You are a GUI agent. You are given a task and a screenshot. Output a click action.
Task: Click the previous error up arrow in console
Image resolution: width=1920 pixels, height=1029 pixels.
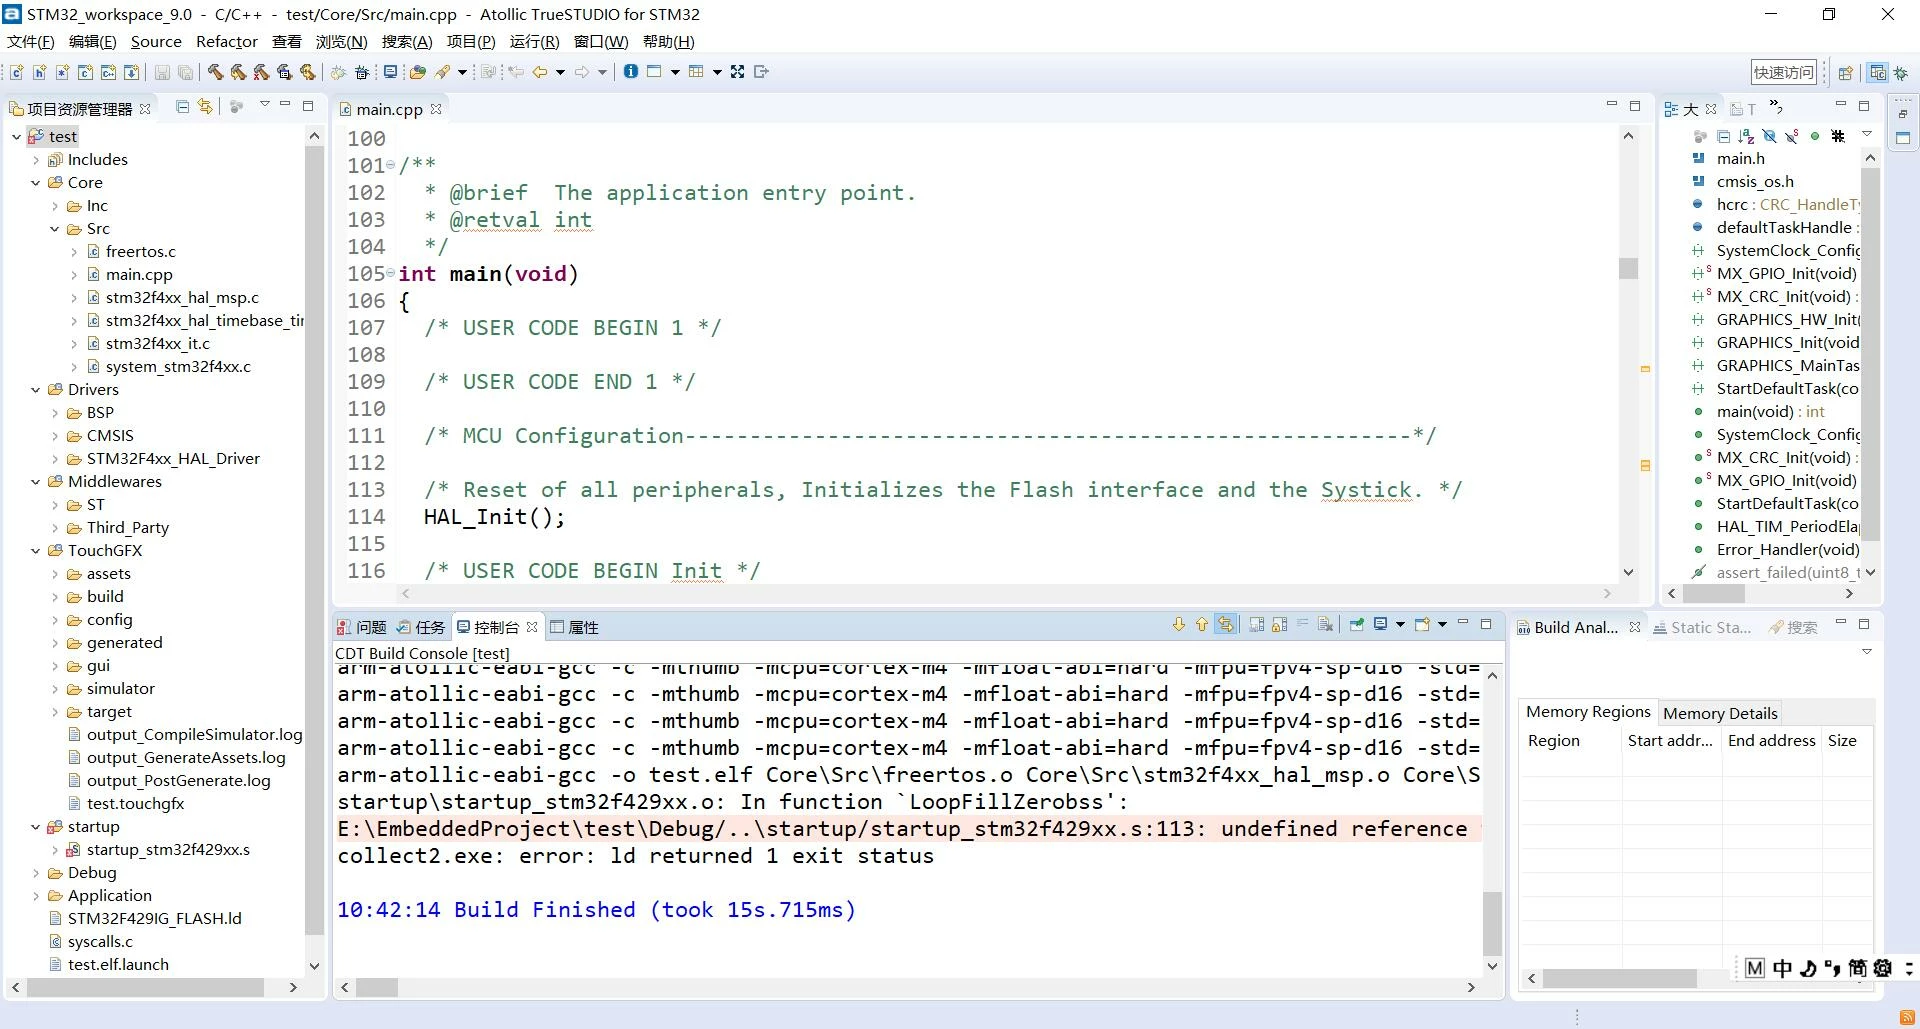click(1202, 625)
